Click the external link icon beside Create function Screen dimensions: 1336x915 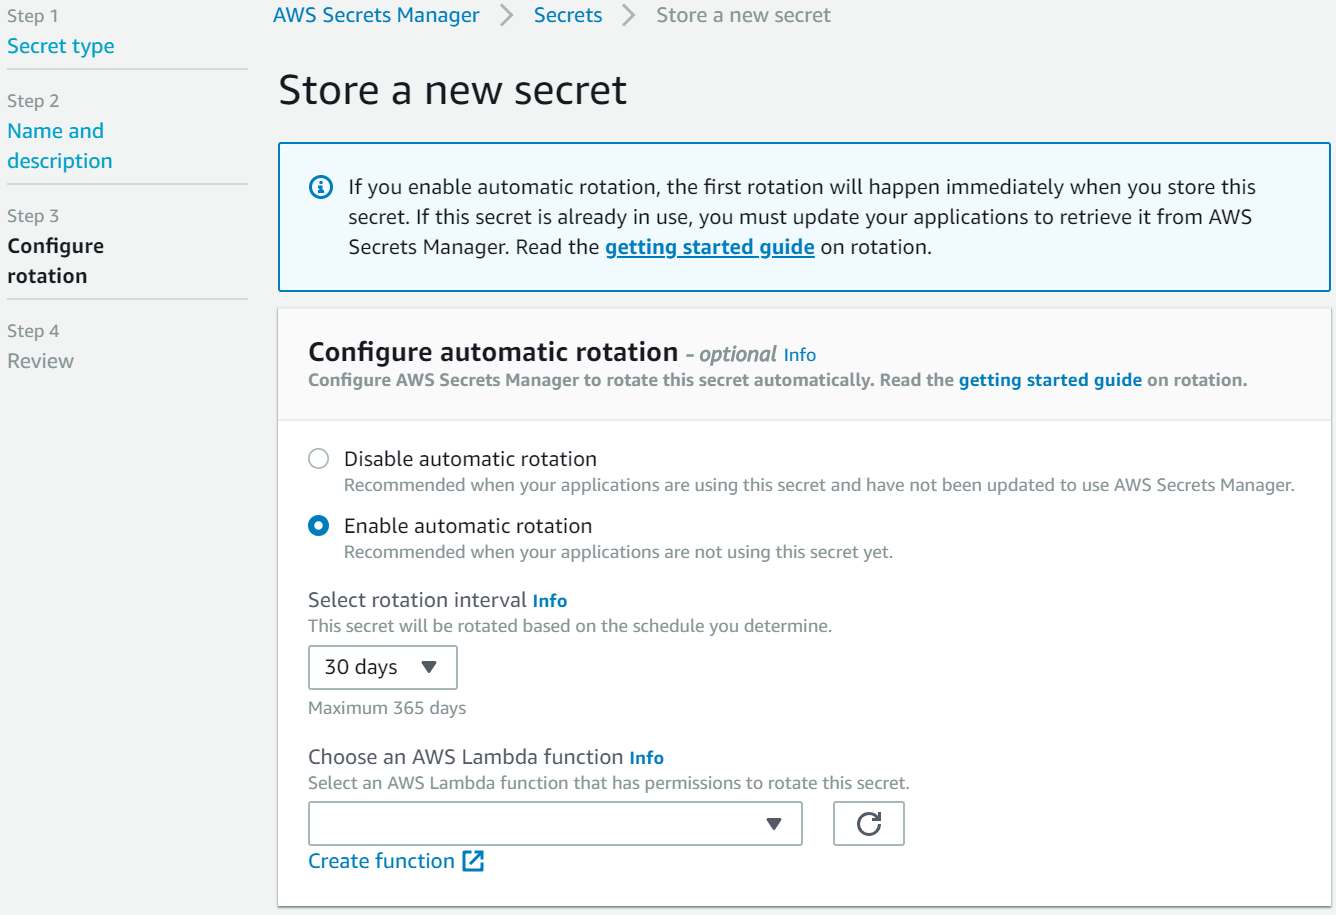pyautogui.click(x=473, y=861)
